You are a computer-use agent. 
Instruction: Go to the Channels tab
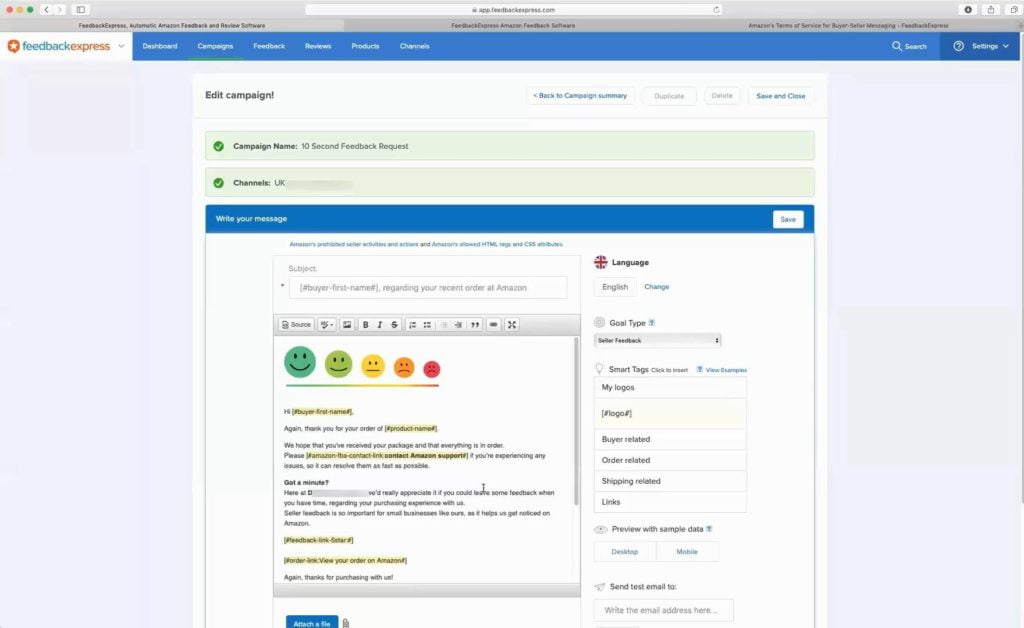pos(415,46)
